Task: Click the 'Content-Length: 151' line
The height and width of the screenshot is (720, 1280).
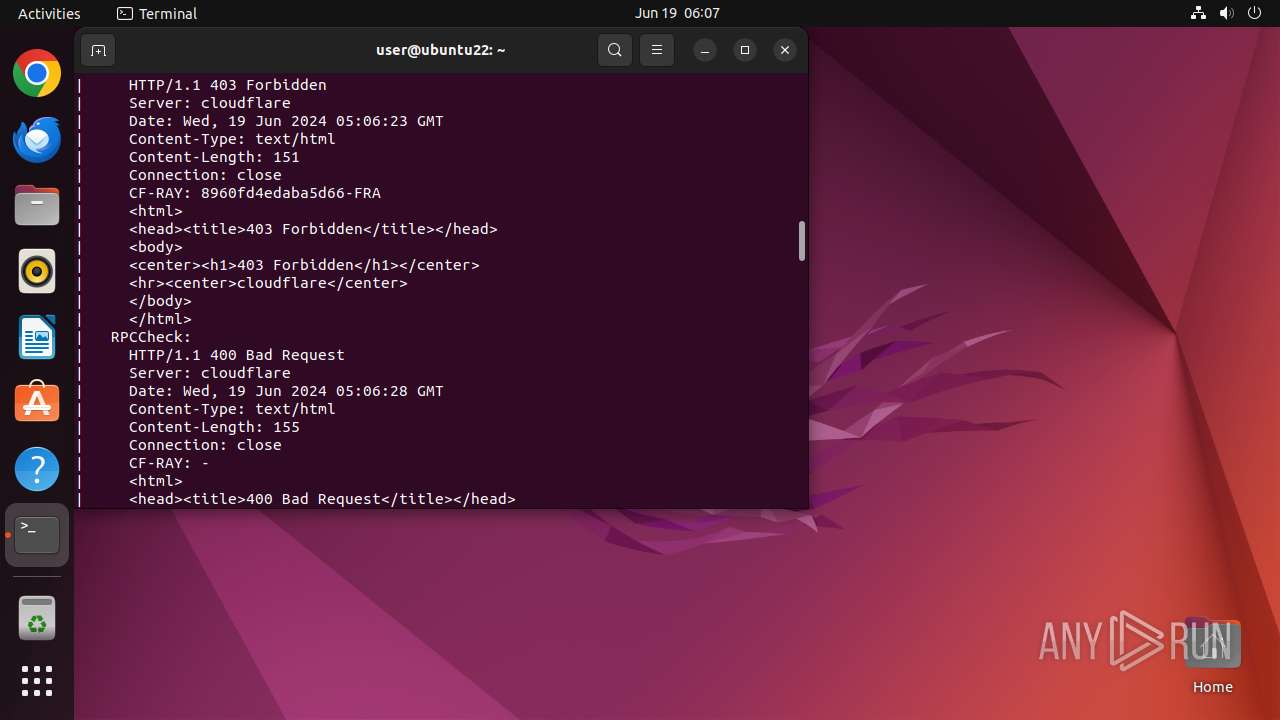Action: click(x=214, y=157)
